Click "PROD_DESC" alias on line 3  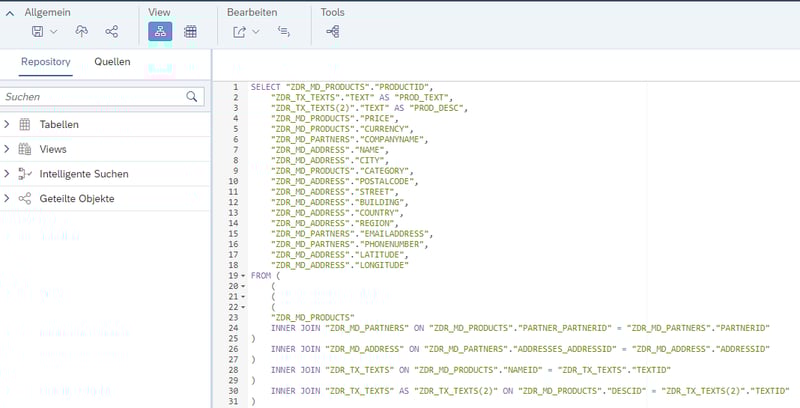pyautogui.click(x=436, y=108)
